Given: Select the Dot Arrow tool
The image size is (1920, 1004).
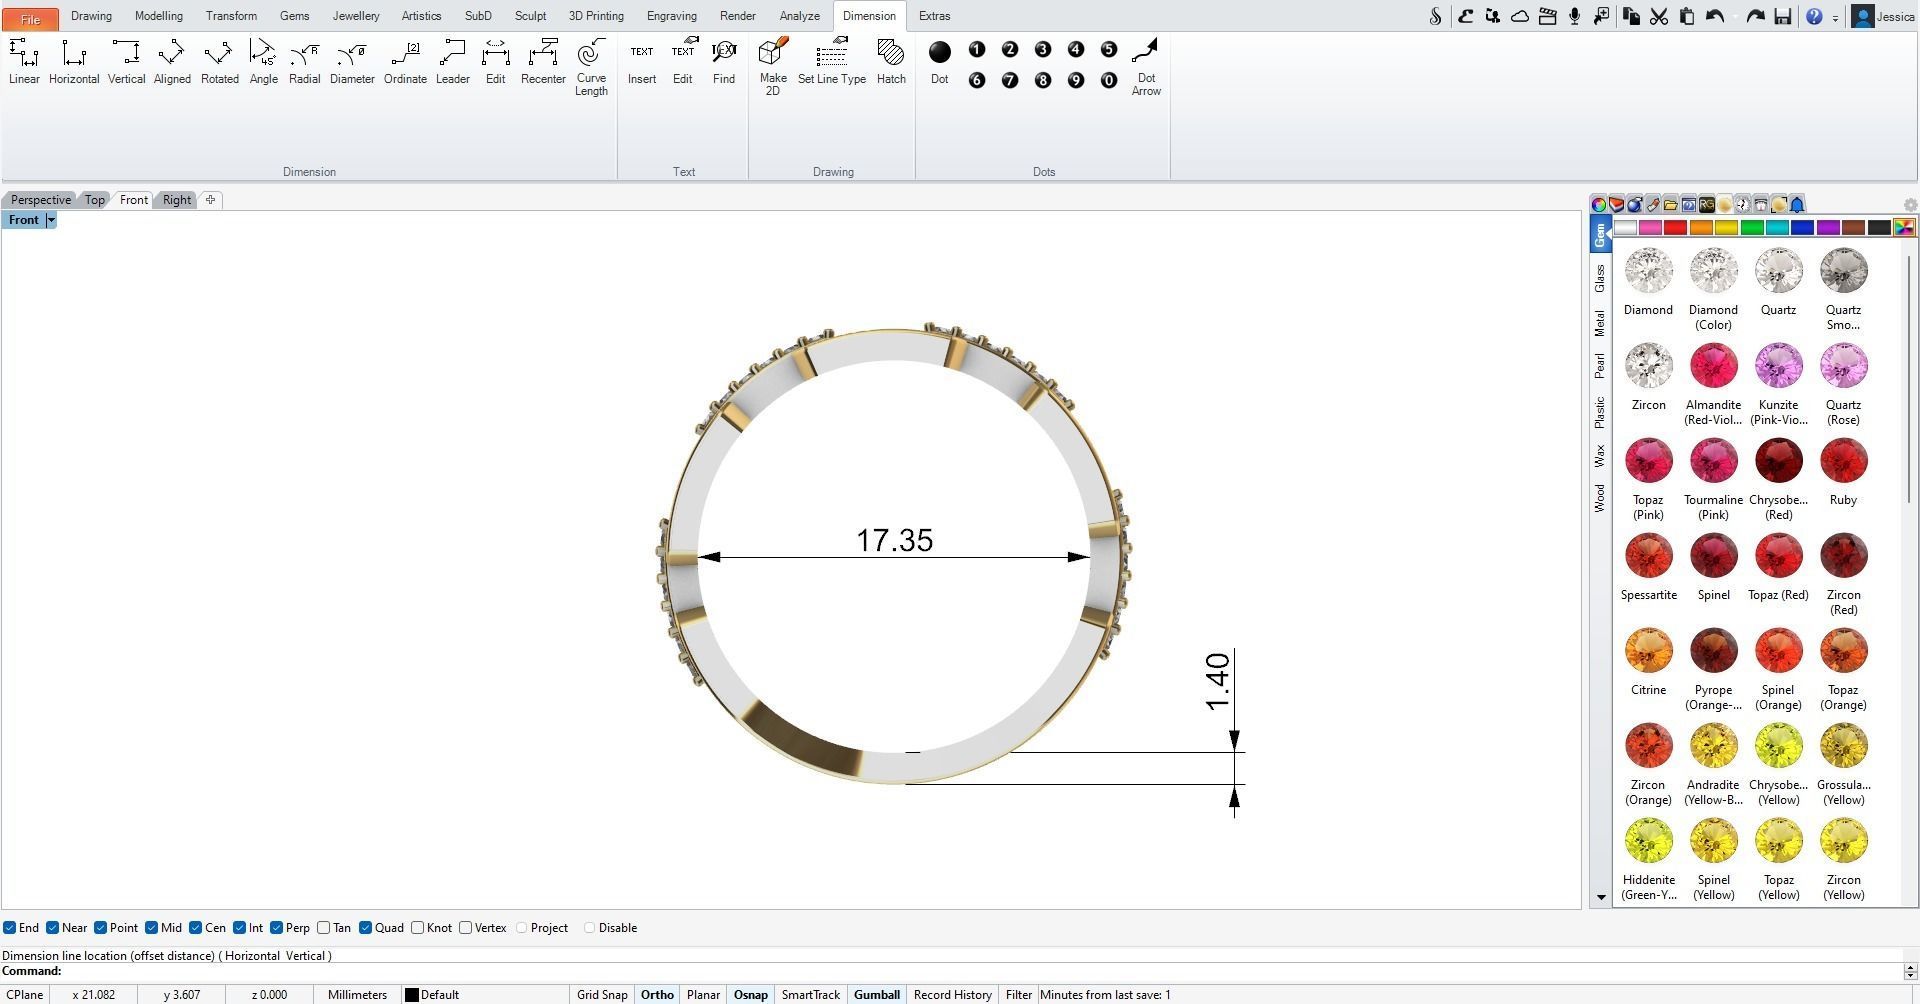Looking at the screenshot, I should pos(1146,67).
